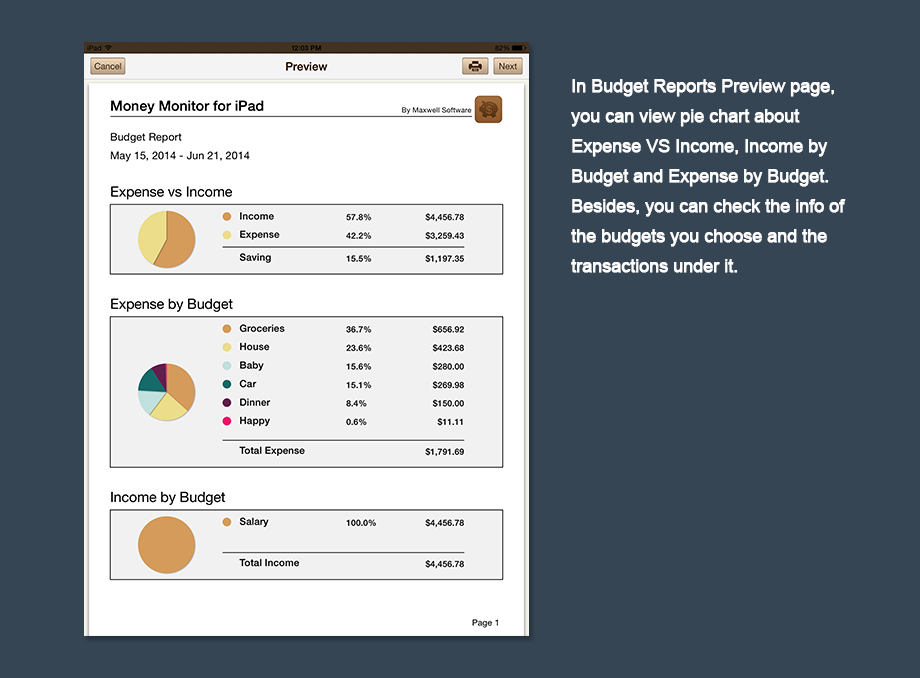This screenshot has width=920, height=678.
Task: Go to the Next preview page
Action: click(x=508, y=66)
